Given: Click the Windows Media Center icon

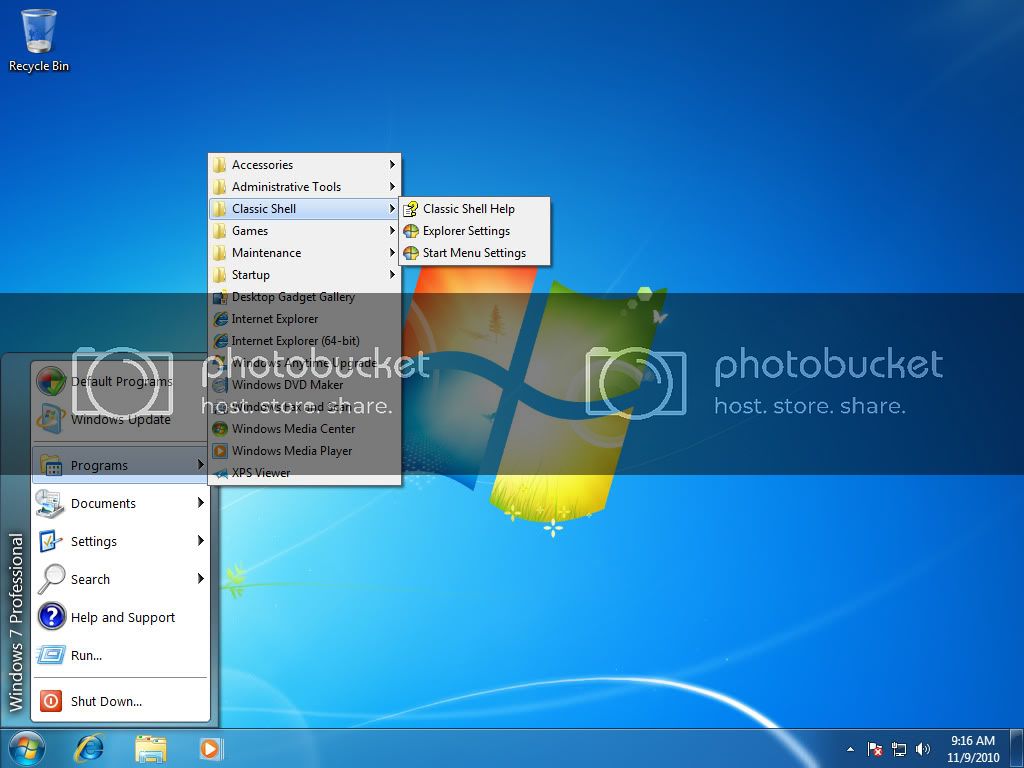Looking at the screenshot, I should click(x=220, y=429).
